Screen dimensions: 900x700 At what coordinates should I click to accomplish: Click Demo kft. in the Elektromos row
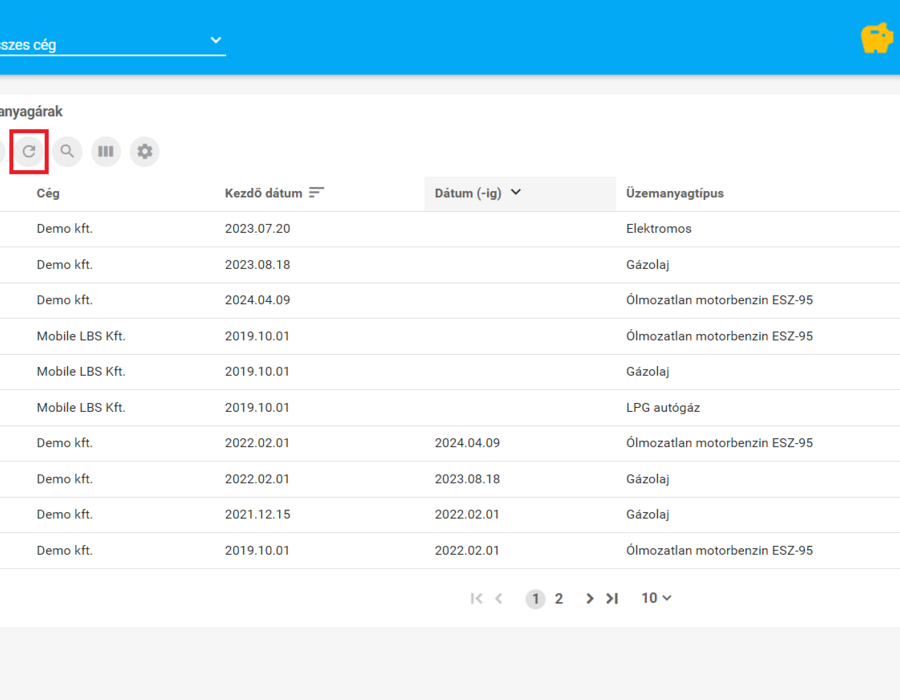pos(65,229)
